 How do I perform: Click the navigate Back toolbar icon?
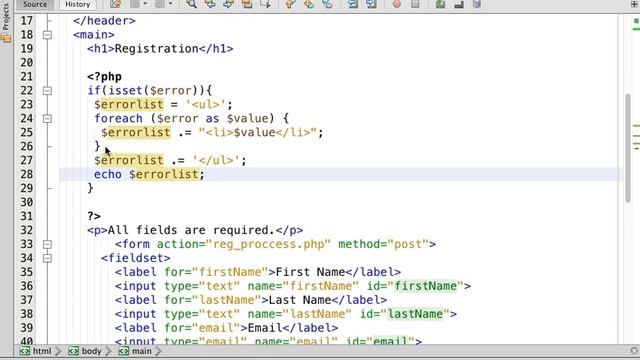(135, 4)
